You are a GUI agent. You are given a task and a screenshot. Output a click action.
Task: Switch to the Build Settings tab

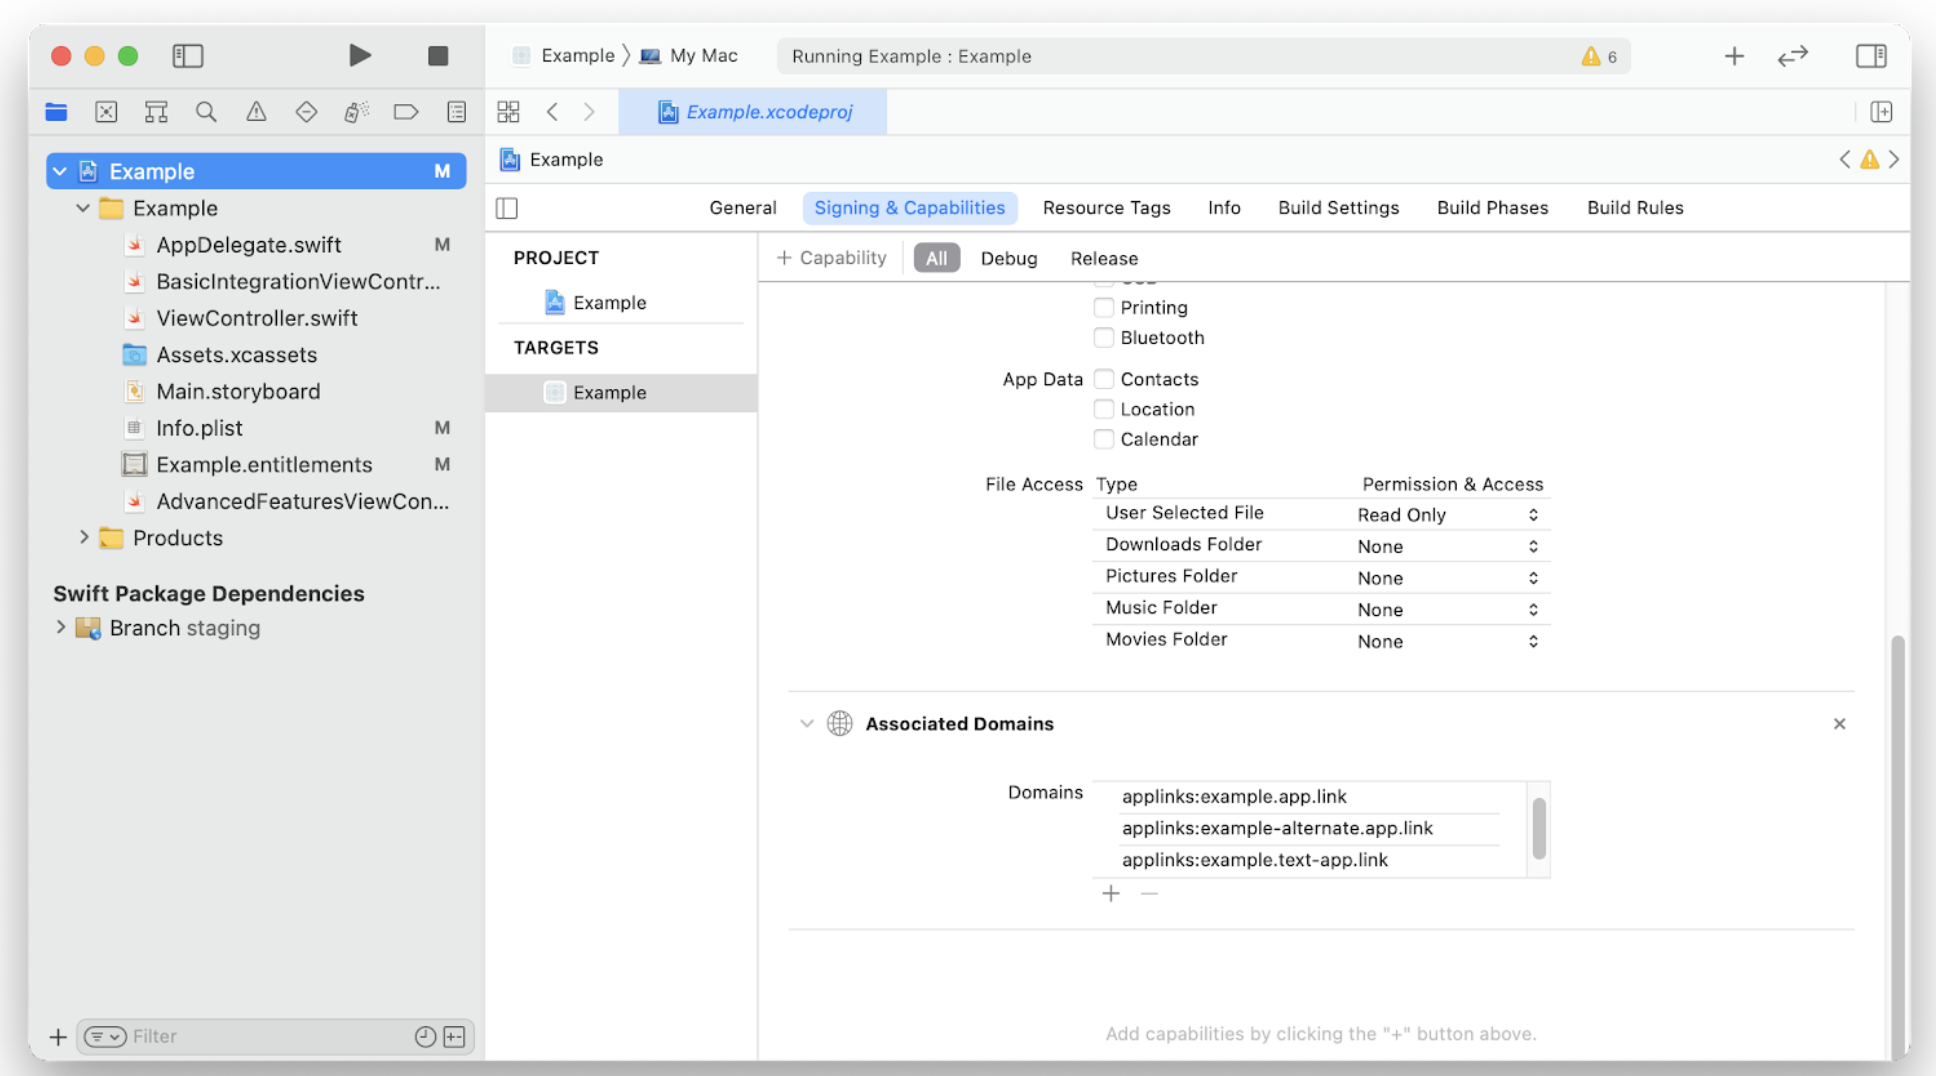[x=1338, y=208]
